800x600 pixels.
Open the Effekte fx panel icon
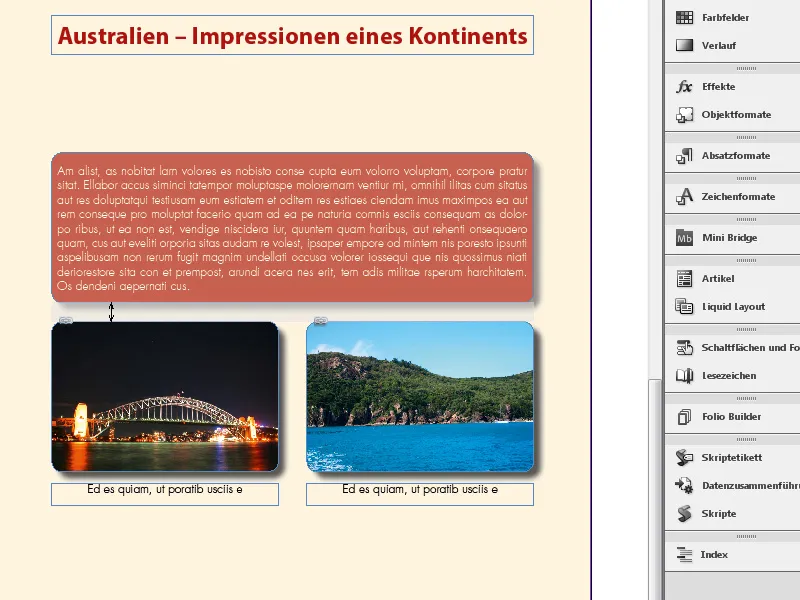coord(684,87)
